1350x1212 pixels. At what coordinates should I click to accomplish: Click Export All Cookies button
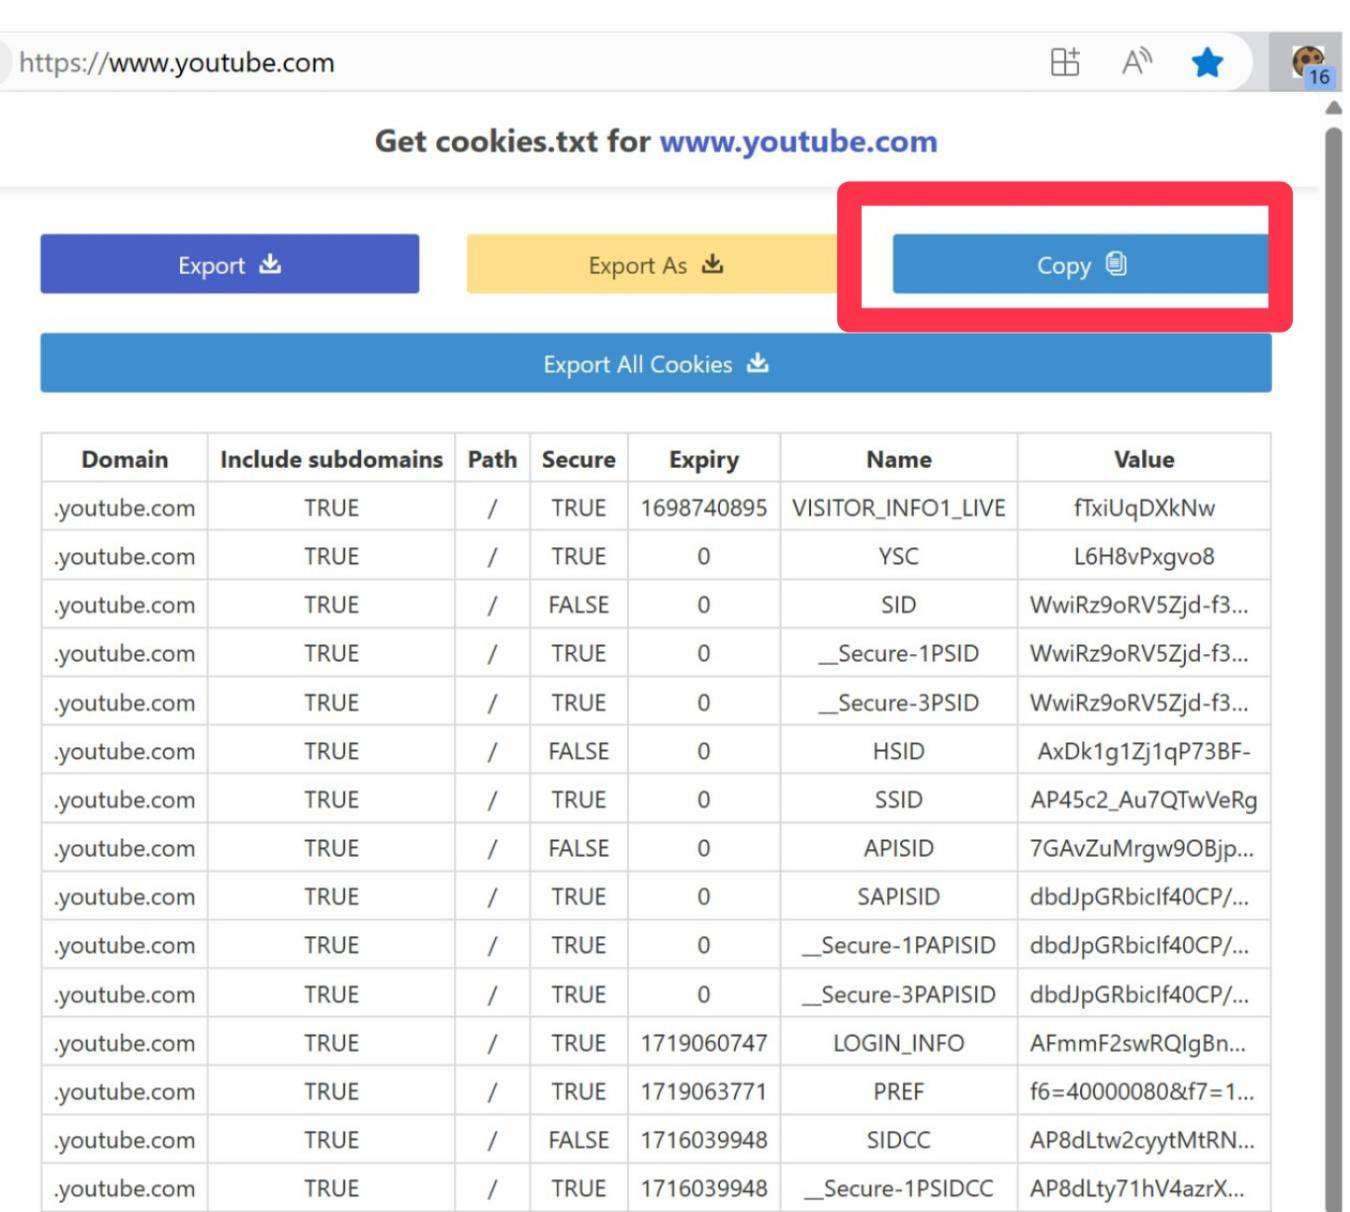[655, 363]
